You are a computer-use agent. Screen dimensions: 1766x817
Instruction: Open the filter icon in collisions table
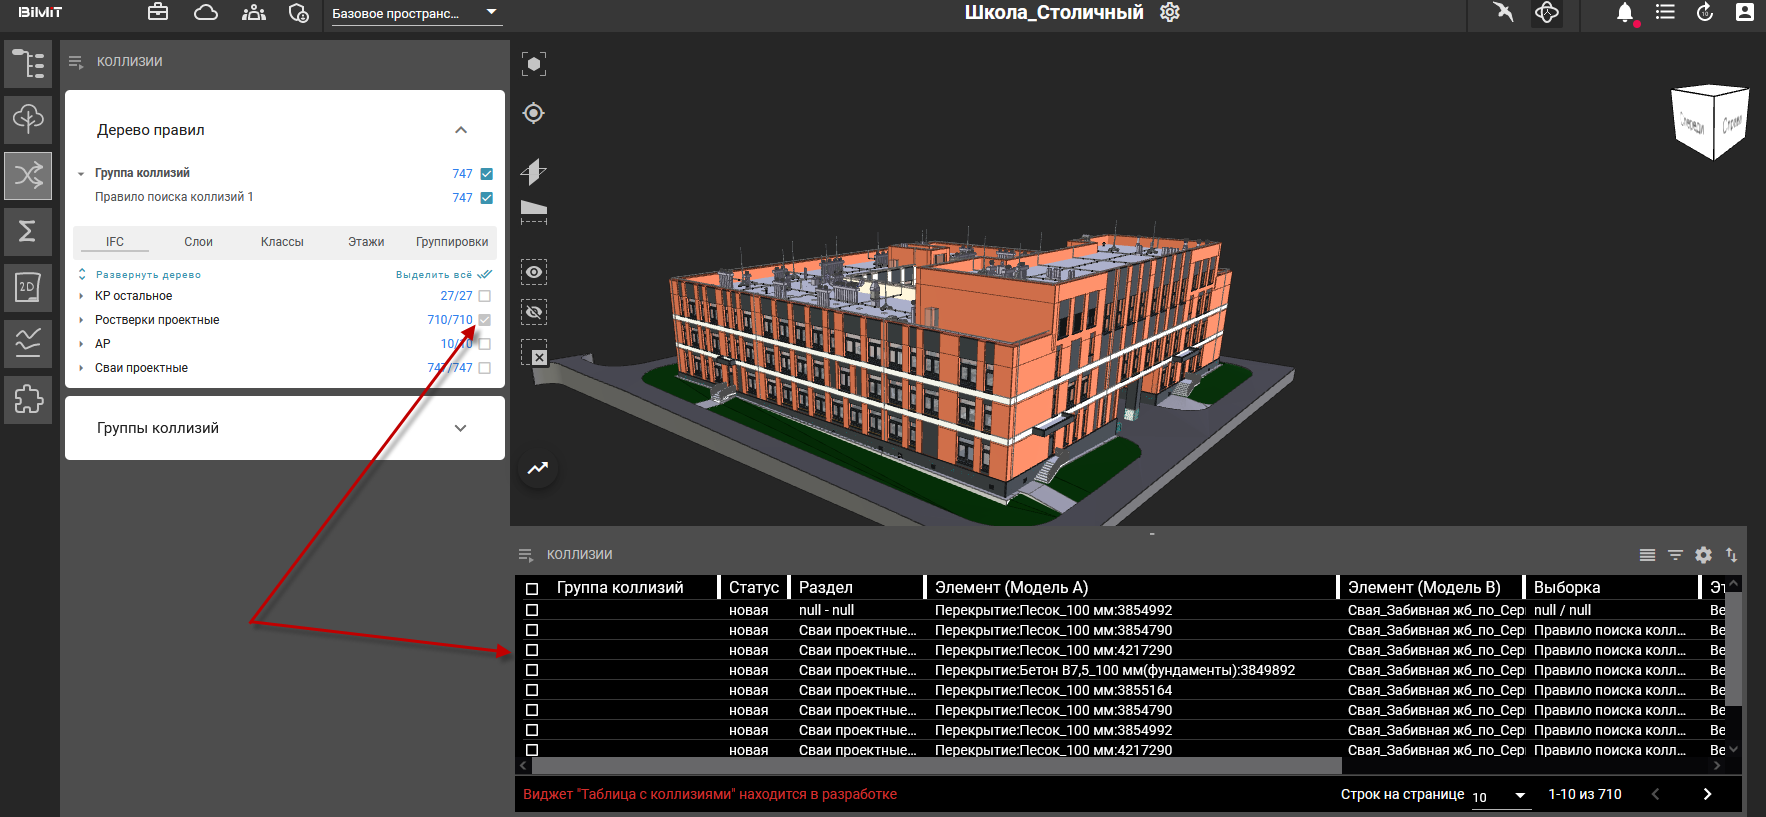(1675, 555)
